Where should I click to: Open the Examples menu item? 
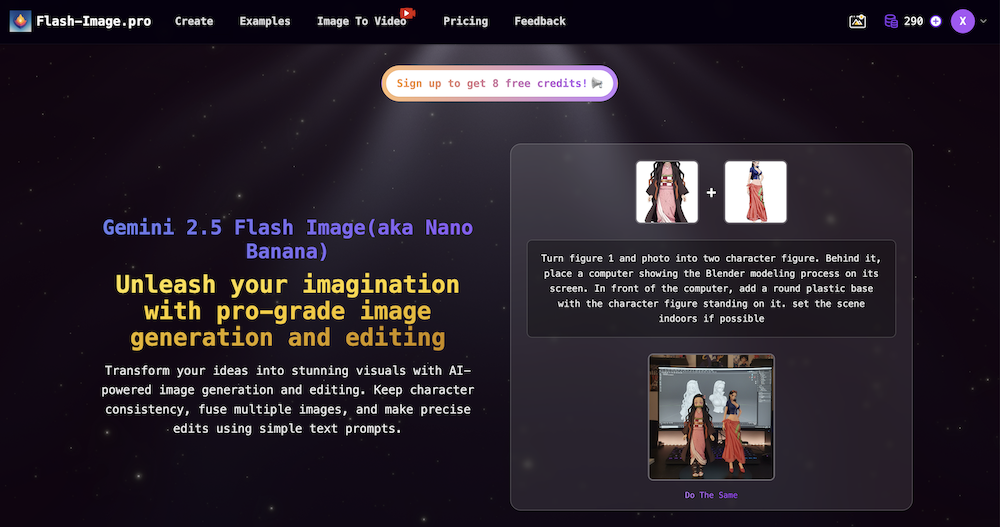coord(265,21)
